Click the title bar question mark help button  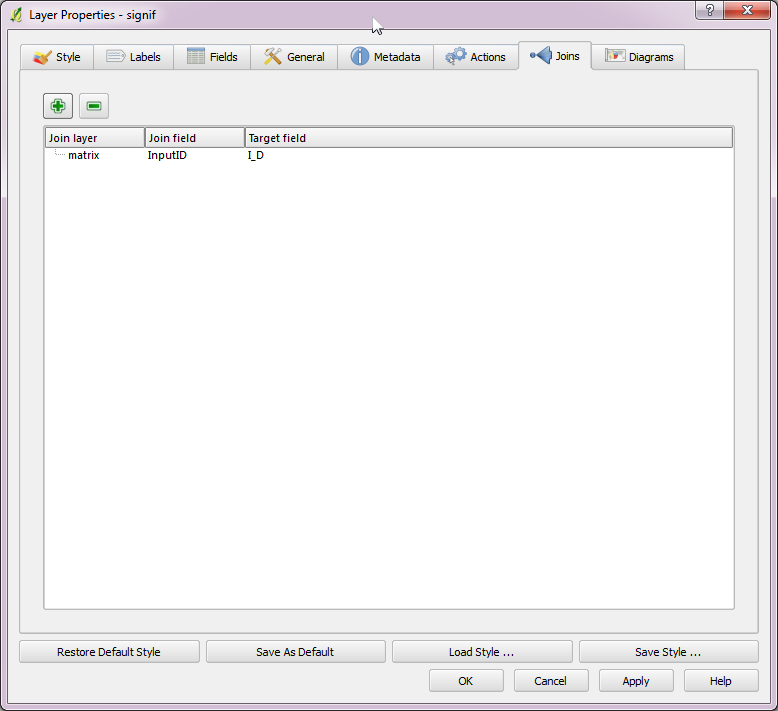coord(710,10)
